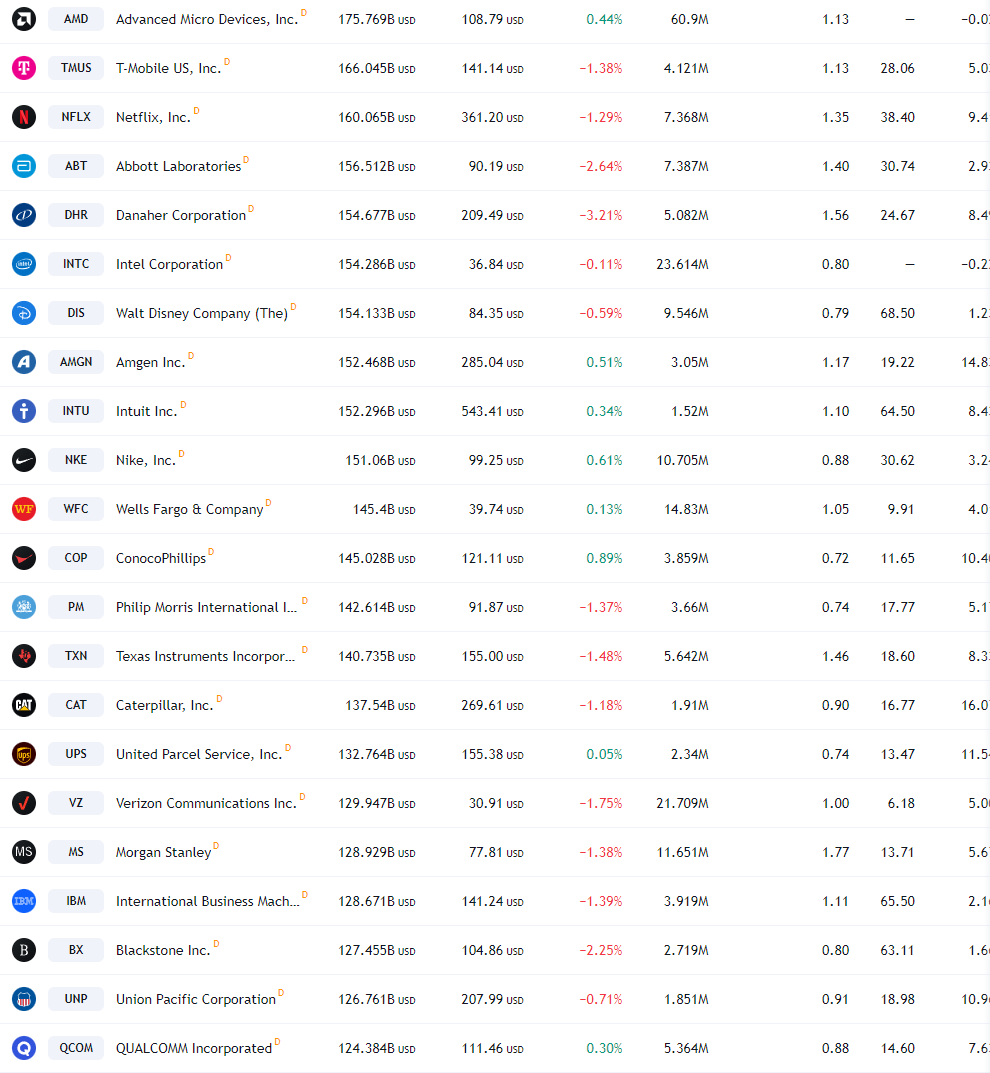Open the CAT ticker badge

tap(76, 705)
